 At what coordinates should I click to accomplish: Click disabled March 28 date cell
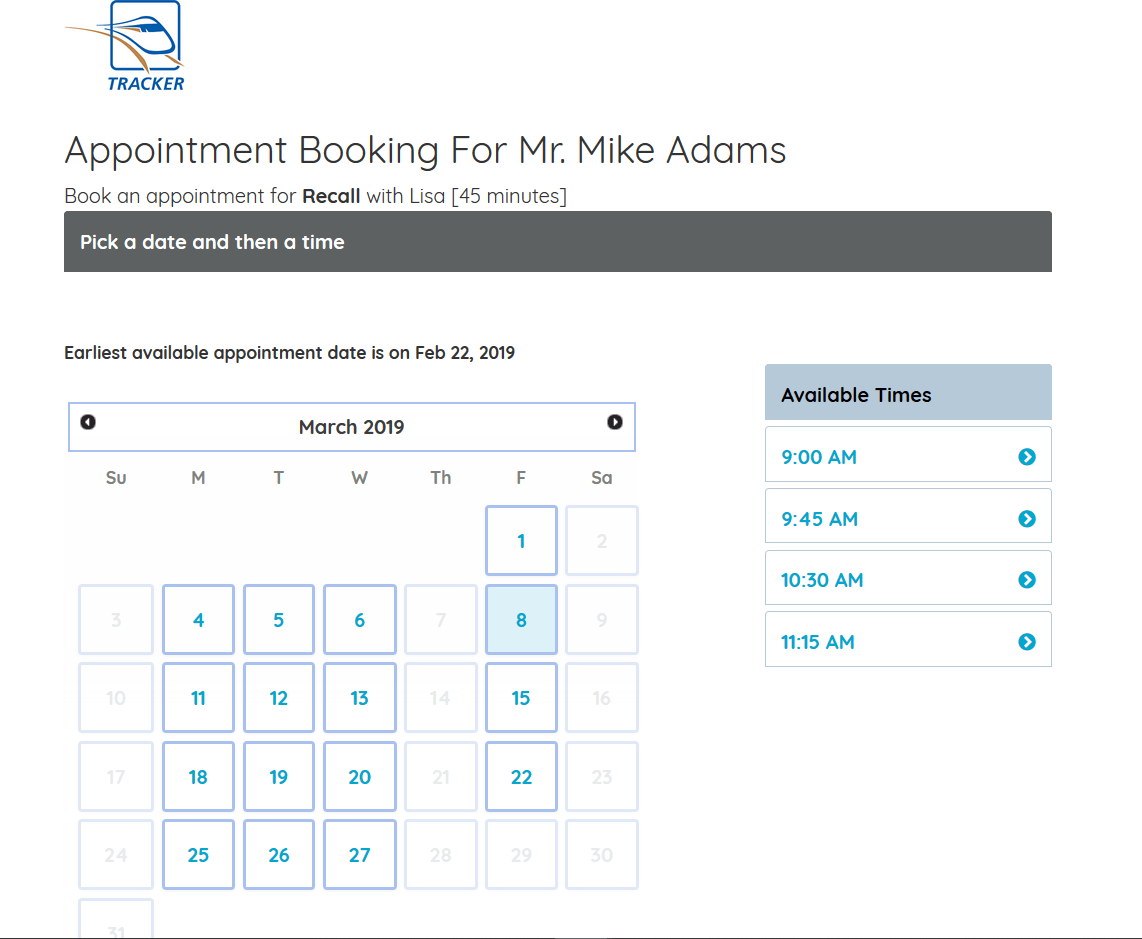(441, 854)
